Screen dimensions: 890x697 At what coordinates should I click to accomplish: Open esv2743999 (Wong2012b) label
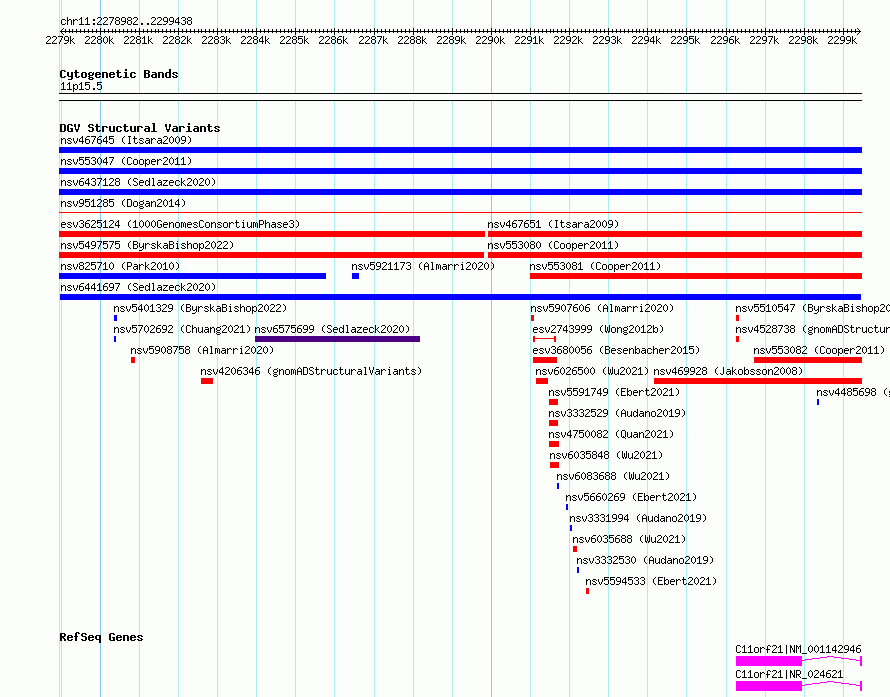(598, 329)
